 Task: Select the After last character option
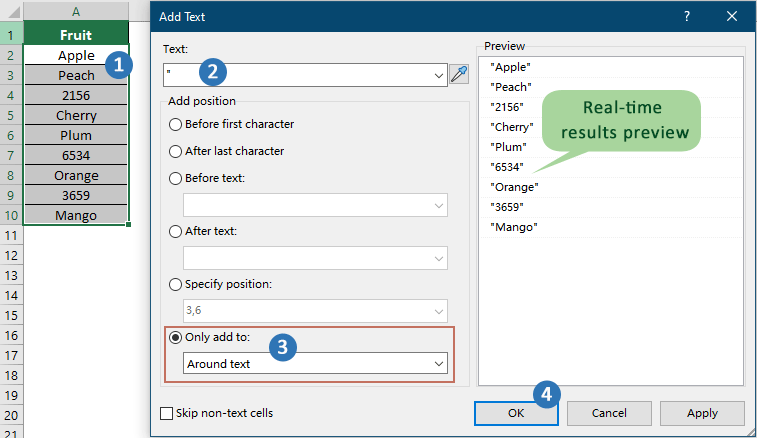click(176, 151)
